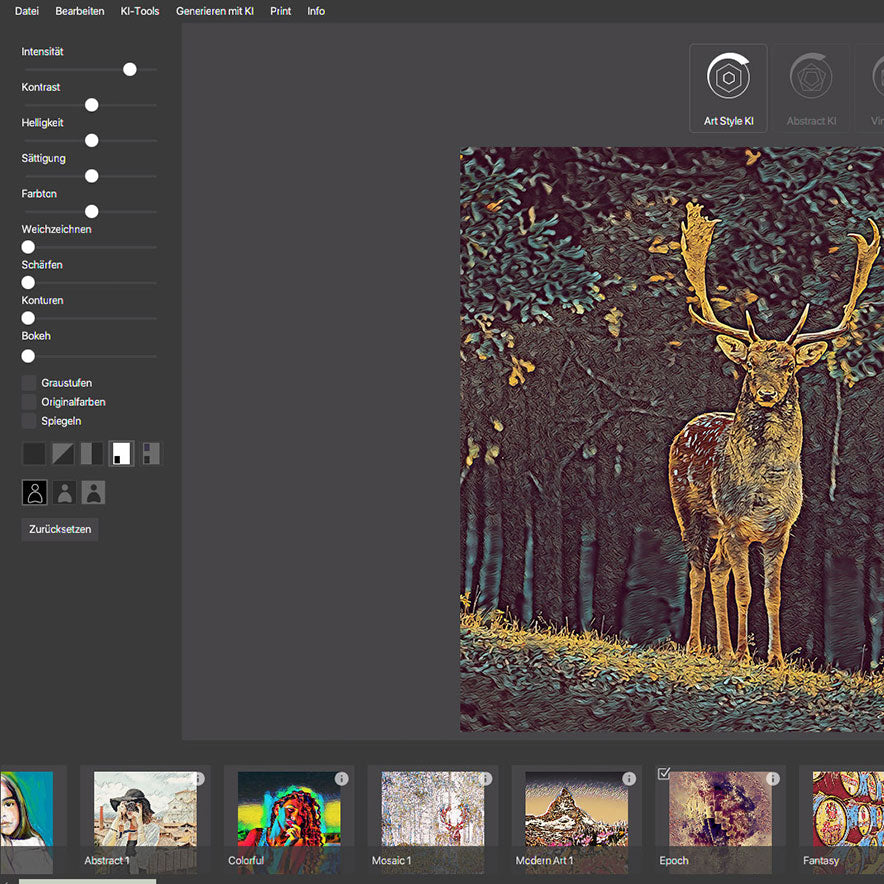This screenshot has height=884, width=884.
Task: Apply the Modern Art 1 style thumbnail
Action: (x=577, y=822)
